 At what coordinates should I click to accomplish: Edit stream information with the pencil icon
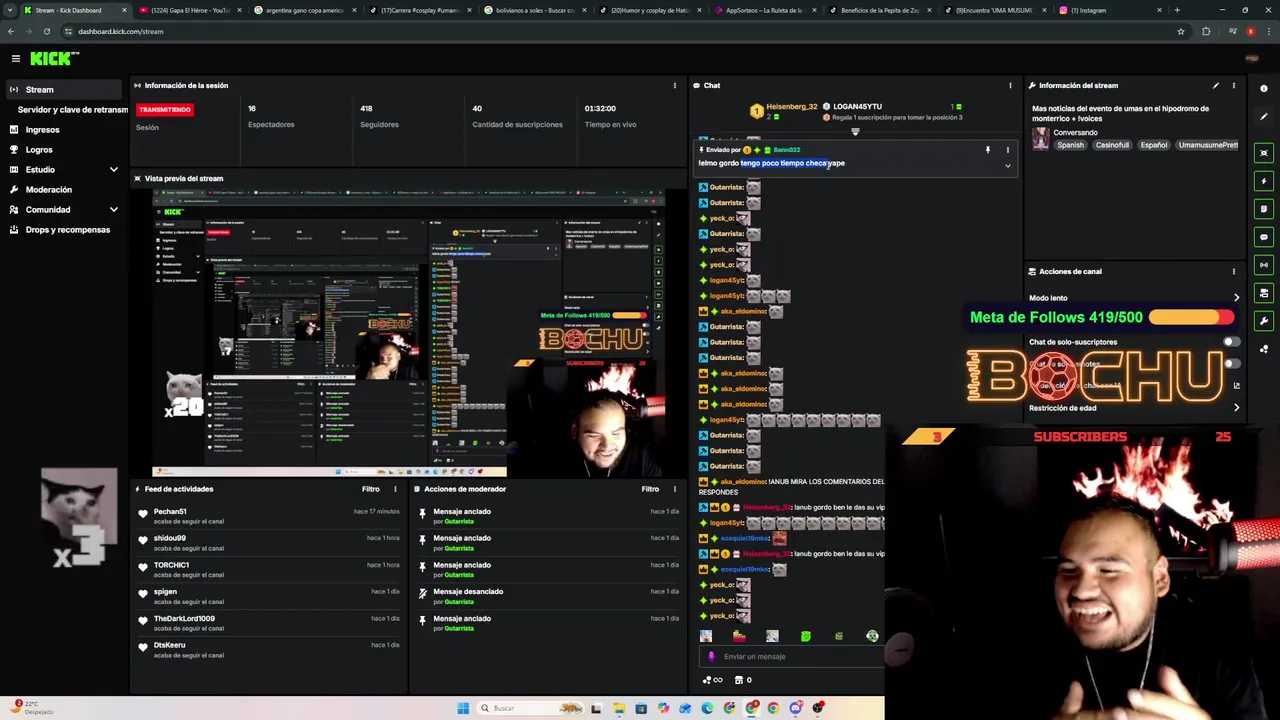point(1216,85)
